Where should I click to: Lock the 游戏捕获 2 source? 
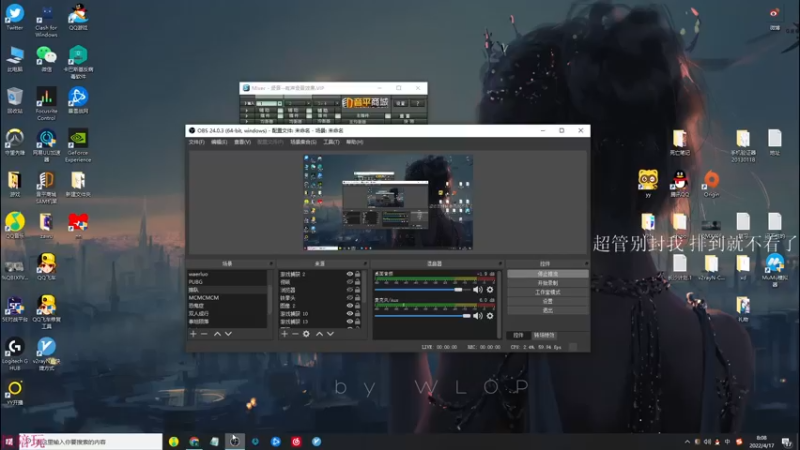(358, 274)
